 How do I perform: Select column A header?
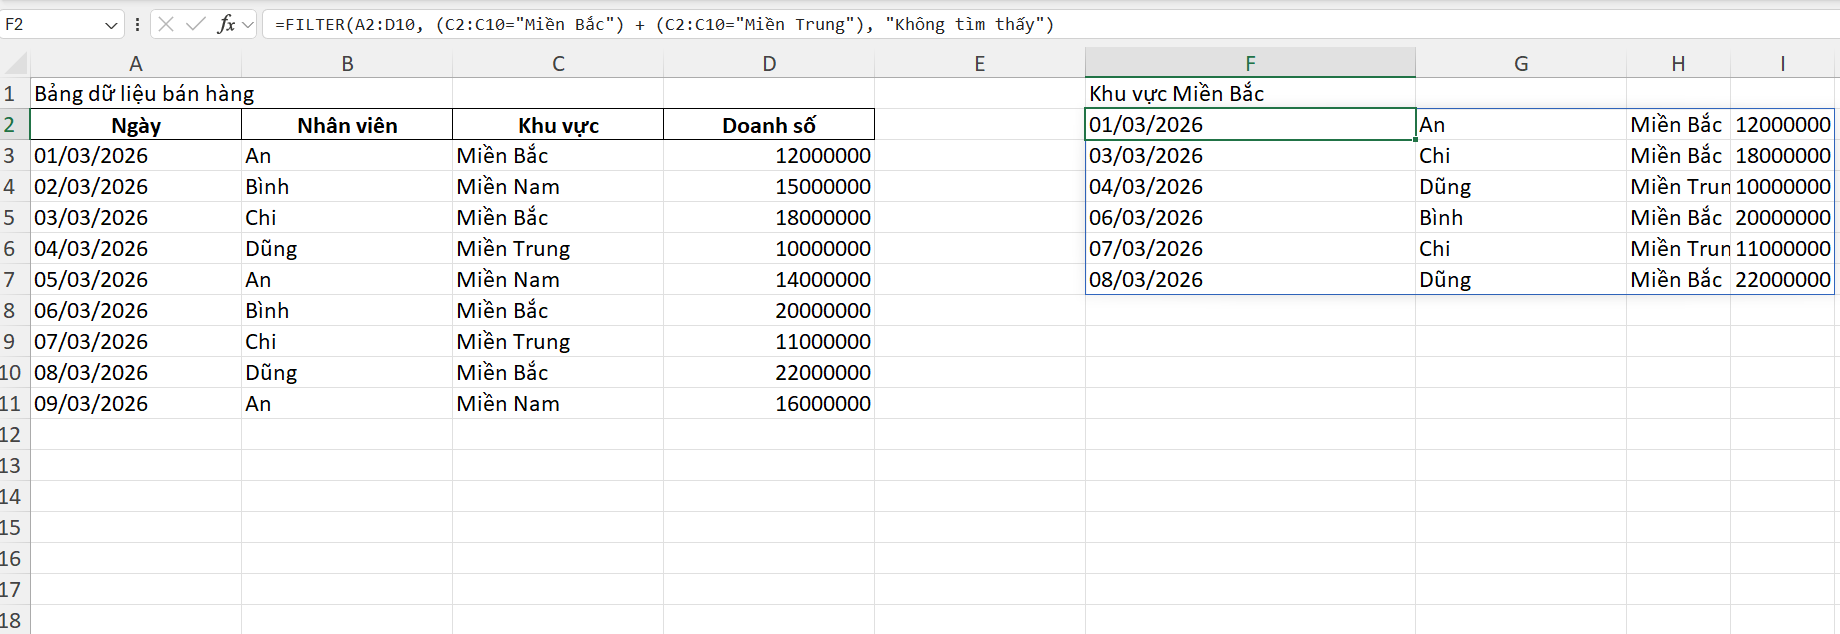click(x=136, y=64)
